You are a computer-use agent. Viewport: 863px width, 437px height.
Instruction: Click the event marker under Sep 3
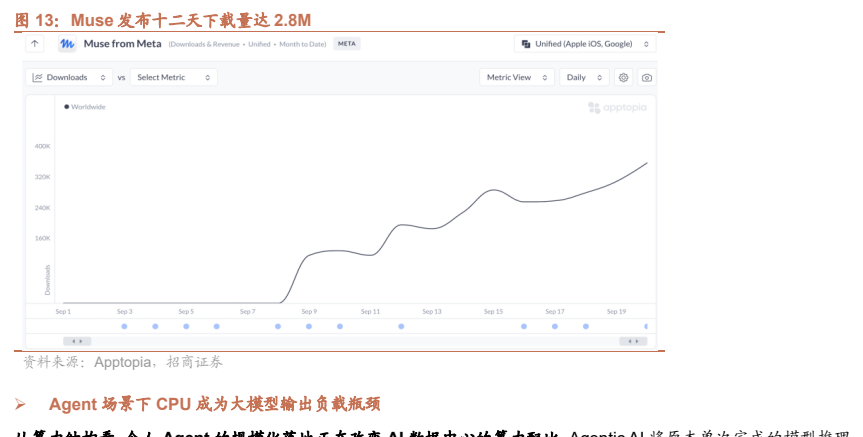[124, 326]
